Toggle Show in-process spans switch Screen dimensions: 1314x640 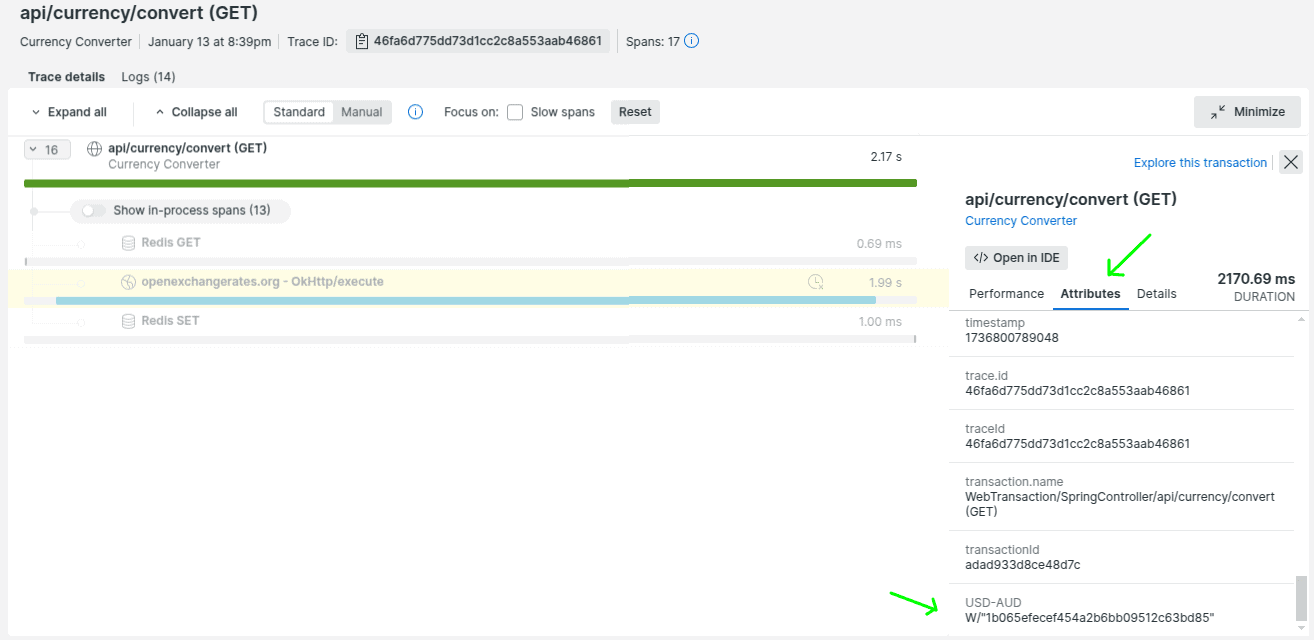[94, 211]
